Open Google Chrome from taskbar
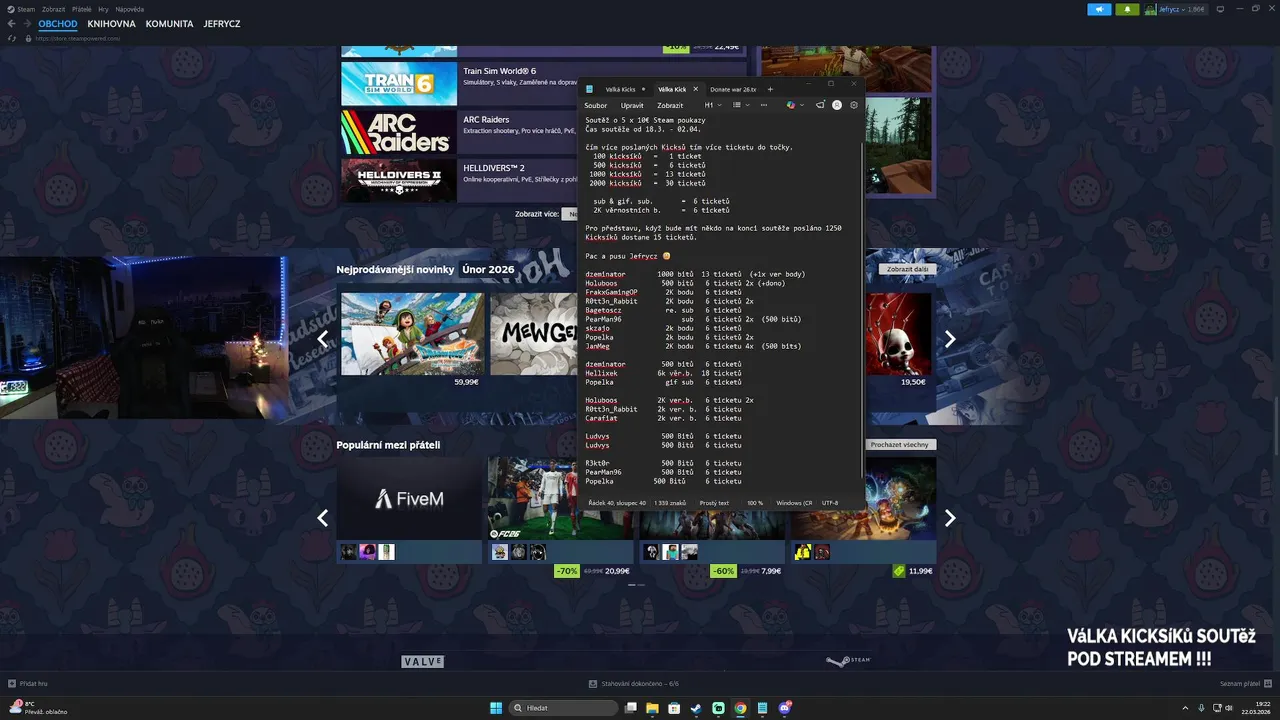1280x720 pixels. pyautogui.click(x=740, y=708)
